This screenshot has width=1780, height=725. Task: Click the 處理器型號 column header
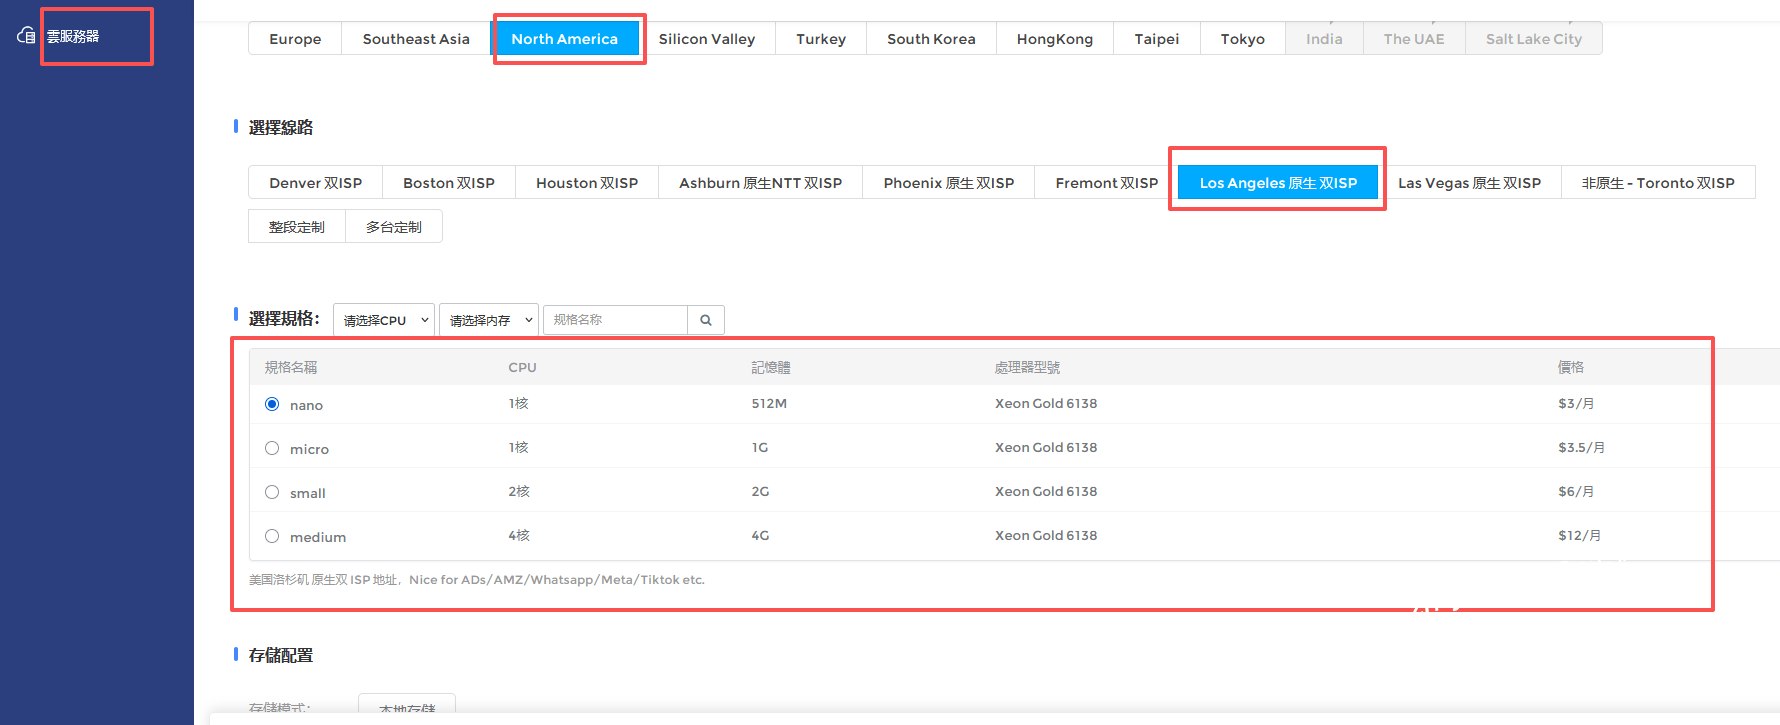[1027, 367]
